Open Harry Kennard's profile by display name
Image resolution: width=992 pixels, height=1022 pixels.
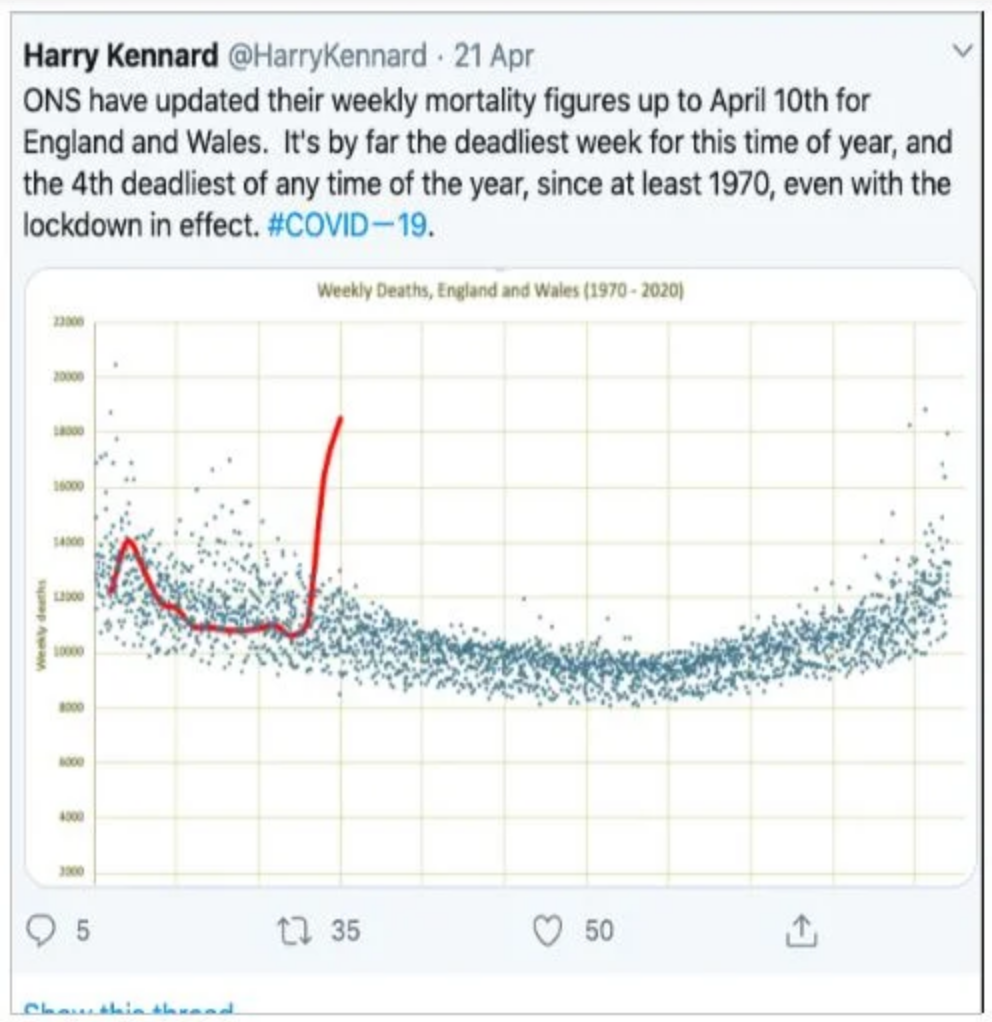click(121, 55)
